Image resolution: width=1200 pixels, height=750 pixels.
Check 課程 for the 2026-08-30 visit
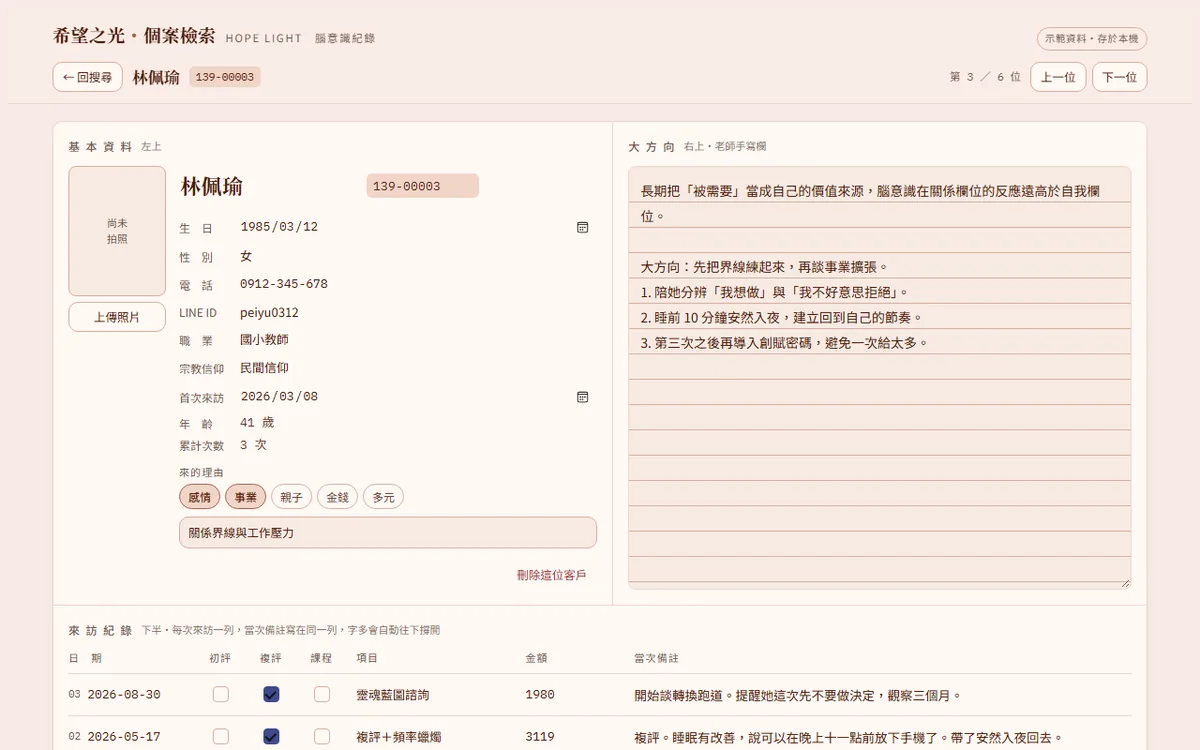coord(322,694)
